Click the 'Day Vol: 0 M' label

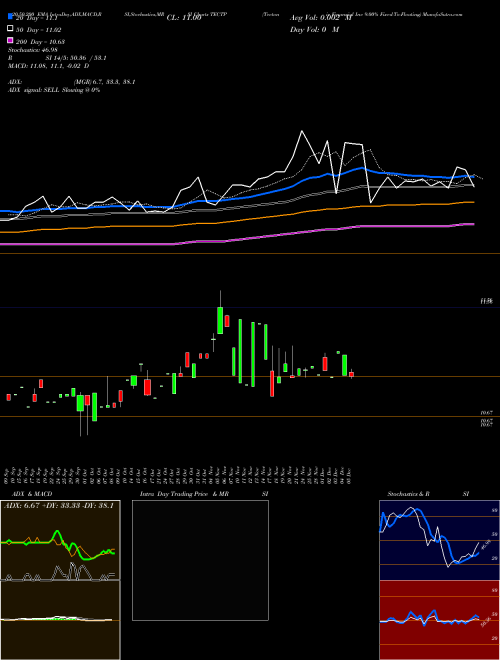(x=314, y=29)
